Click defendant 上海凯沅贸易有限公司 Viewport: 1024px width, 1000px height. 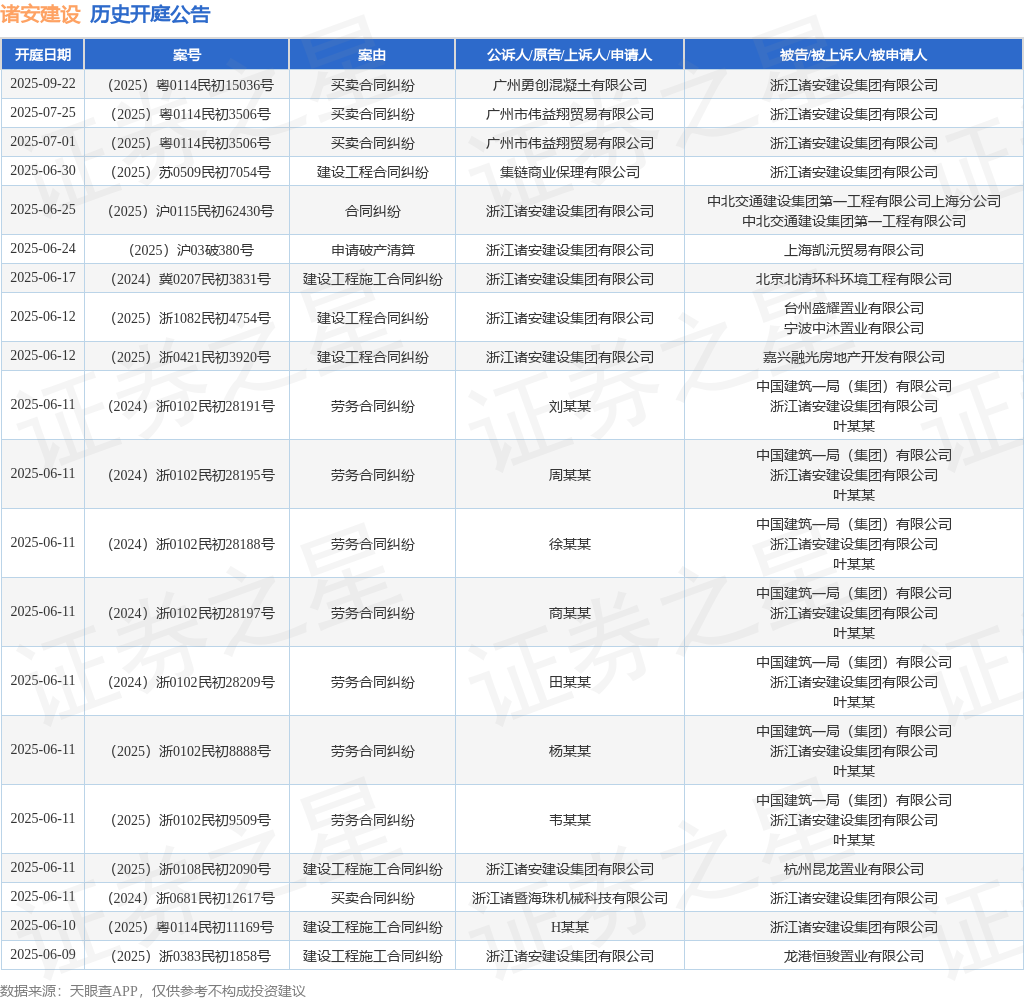coord(854,250)
